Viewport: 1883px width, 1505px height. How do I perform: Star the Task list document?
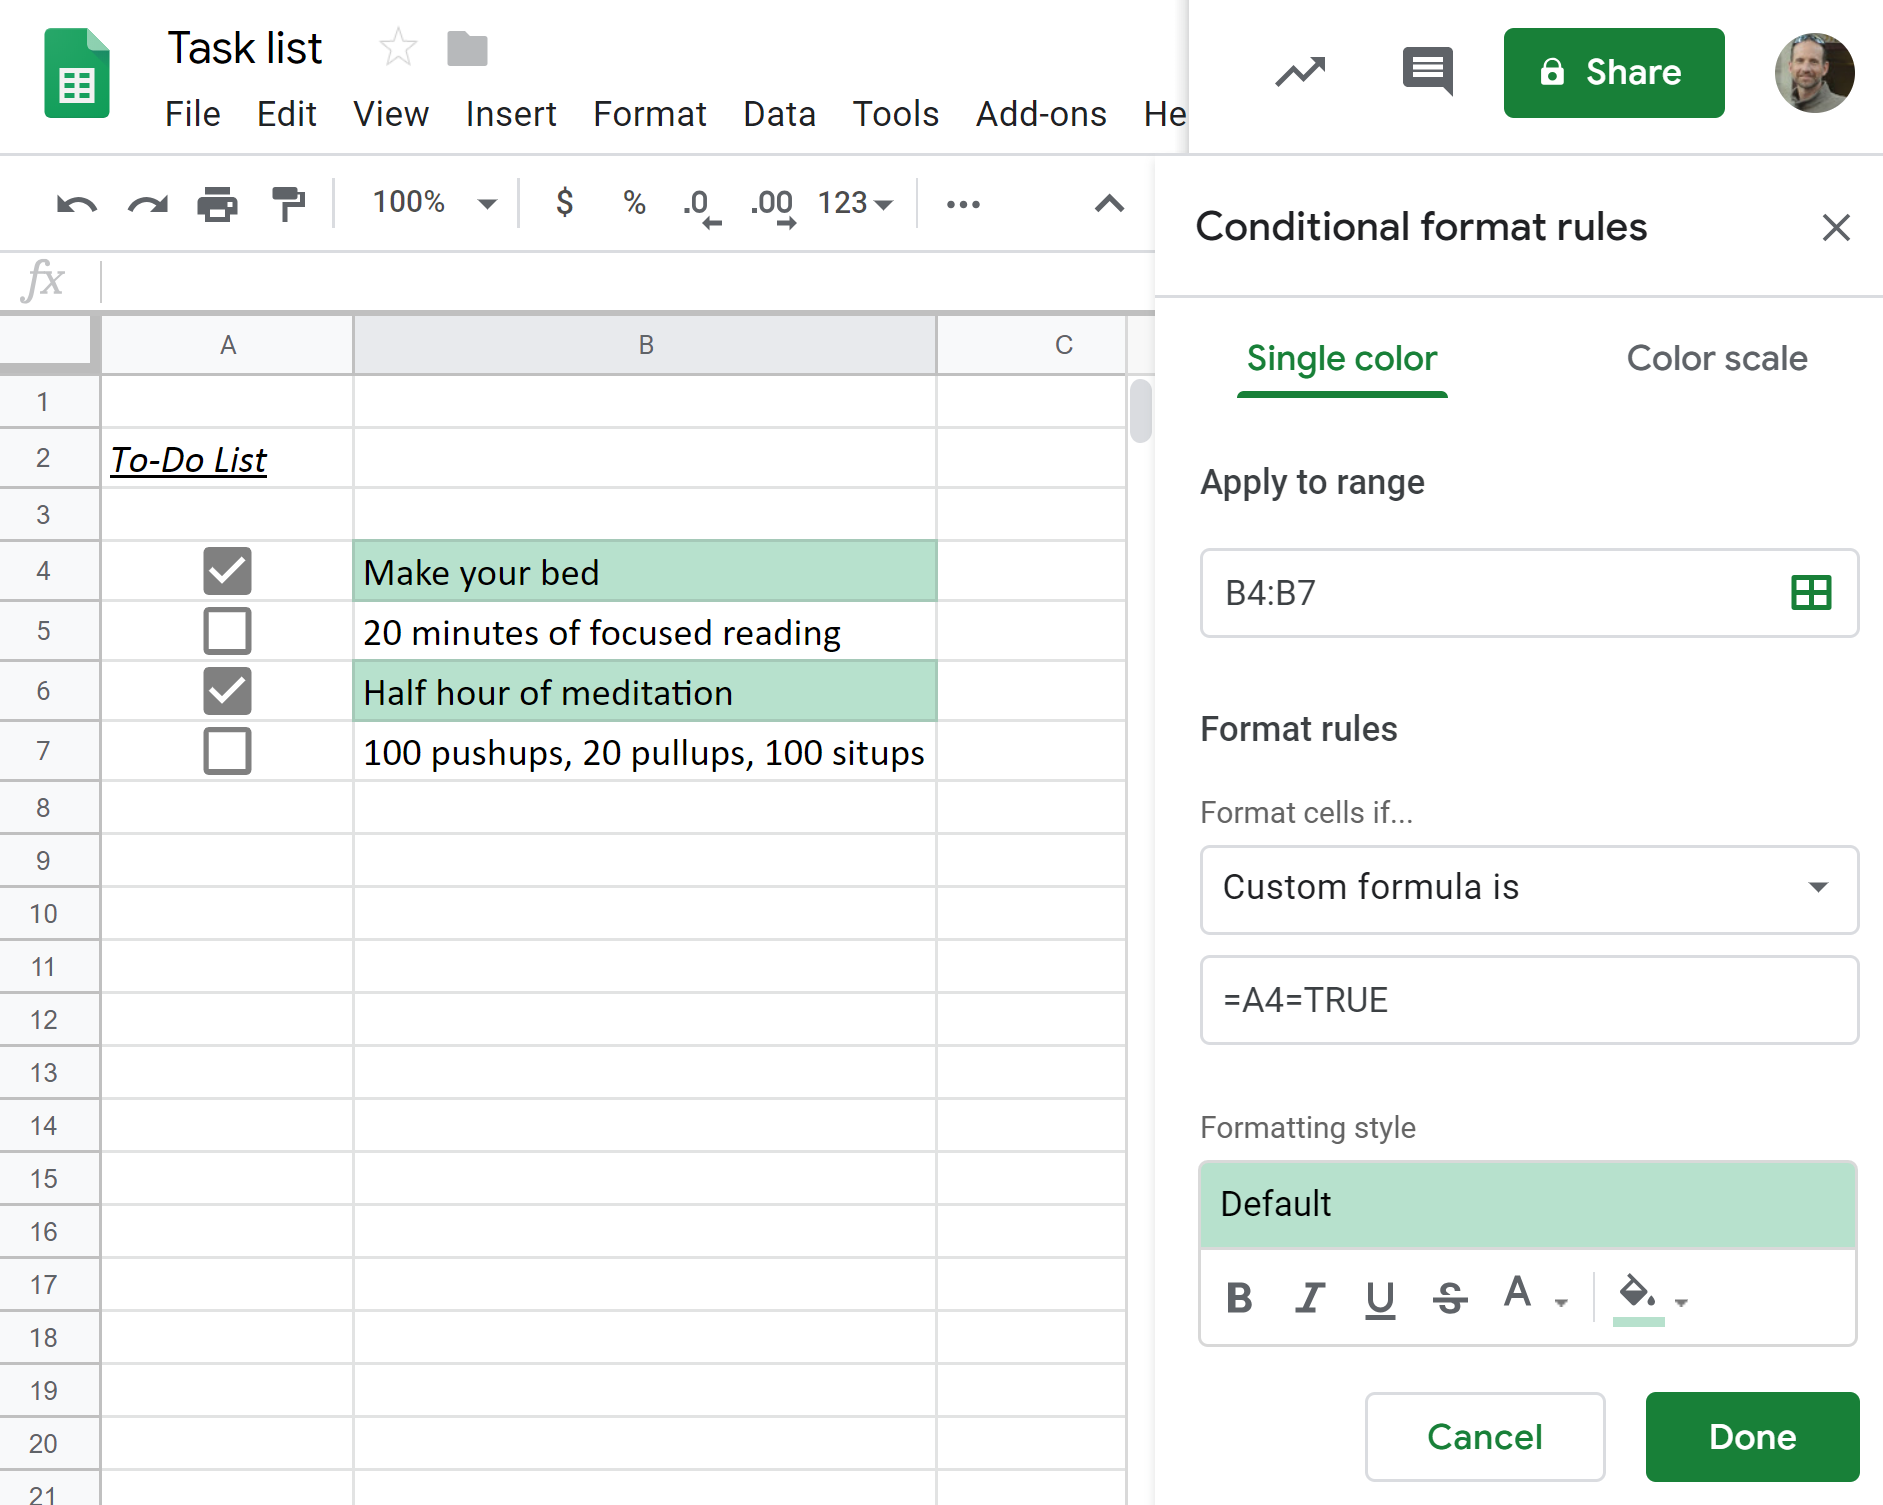[x=398, y=48]
